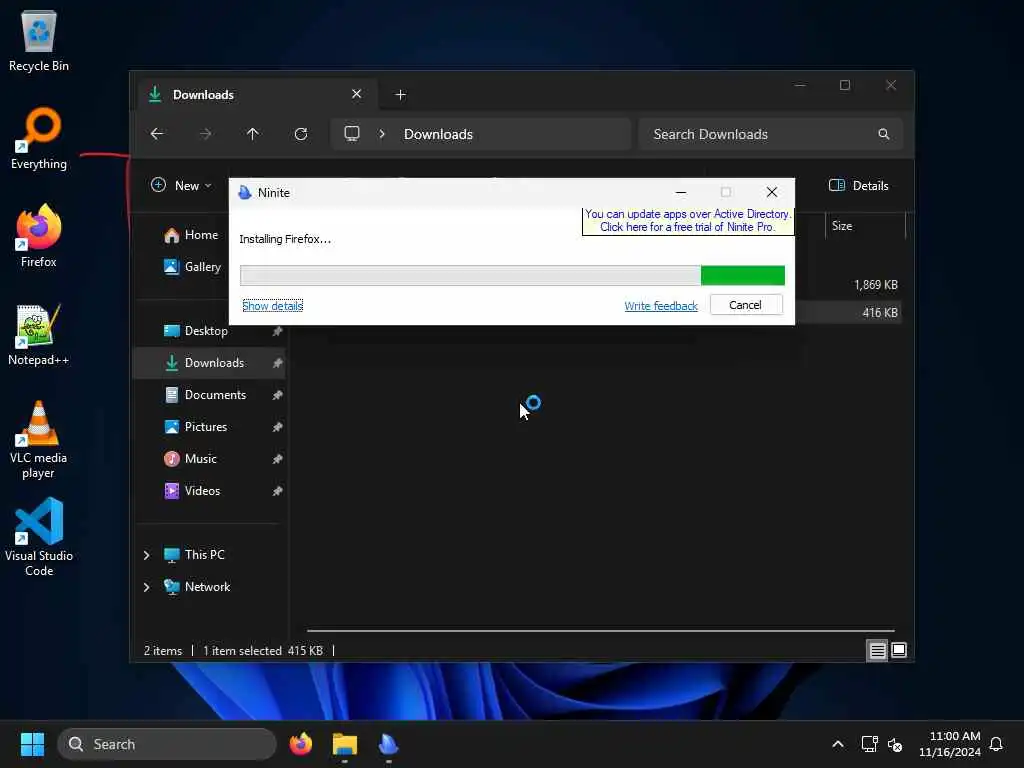Click the muted volume tray icon

tap(895, 744)
